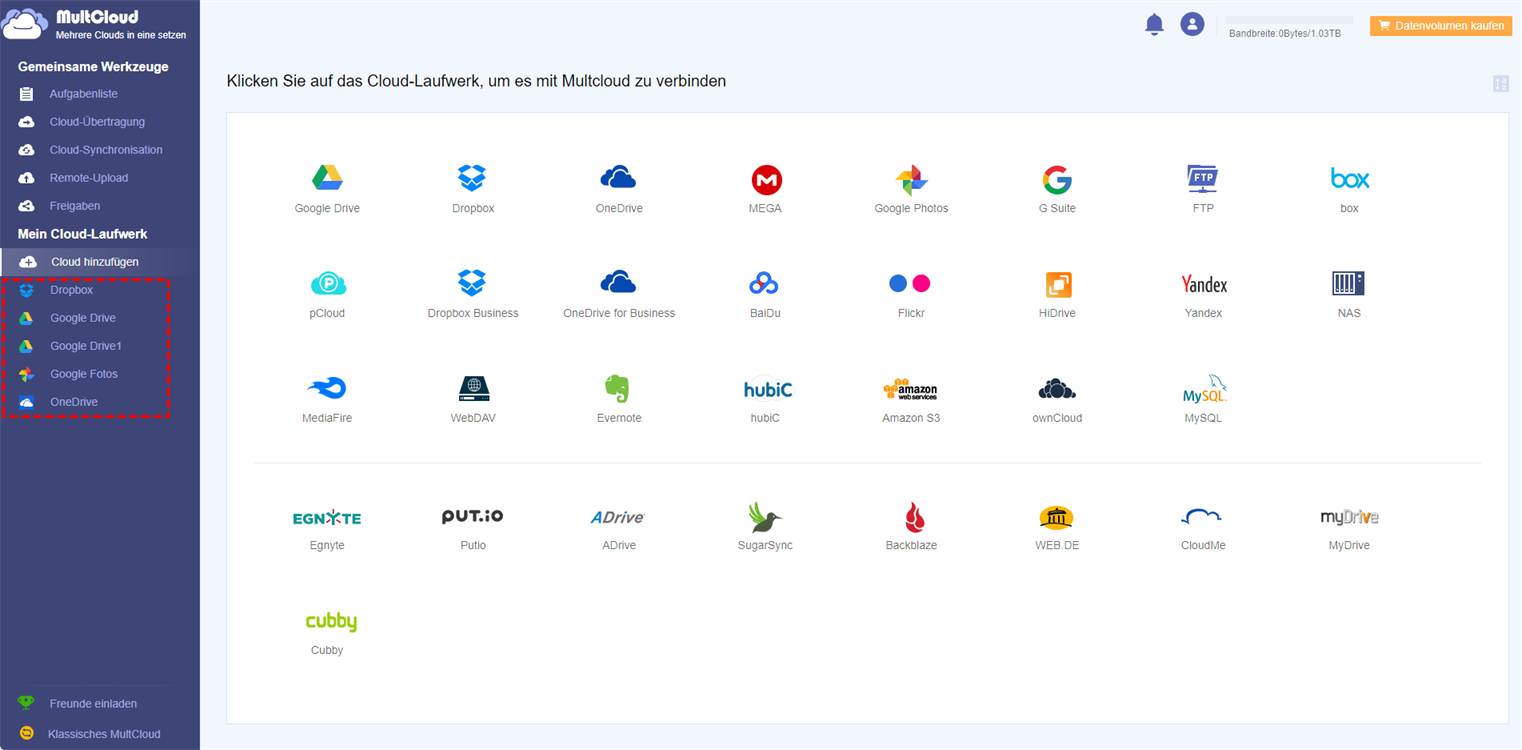Open Google Drive1 in sidebar
Screen dimensions: 1522x750
coord(85,346)
